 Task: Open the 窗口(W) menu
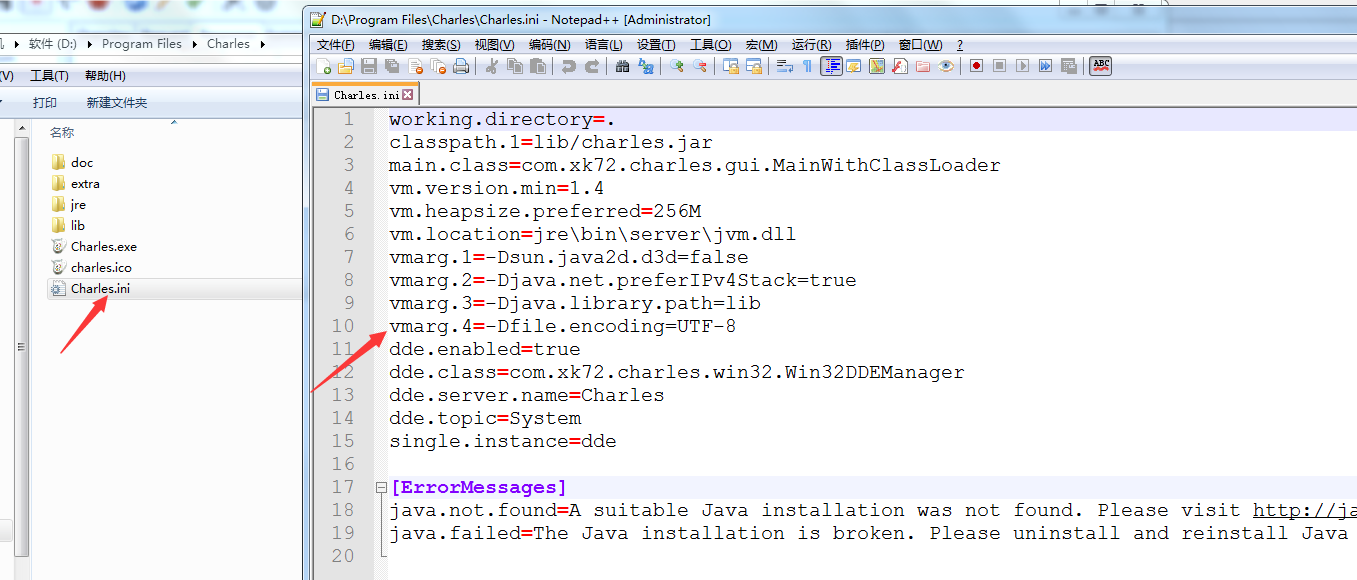coord(920,45)
